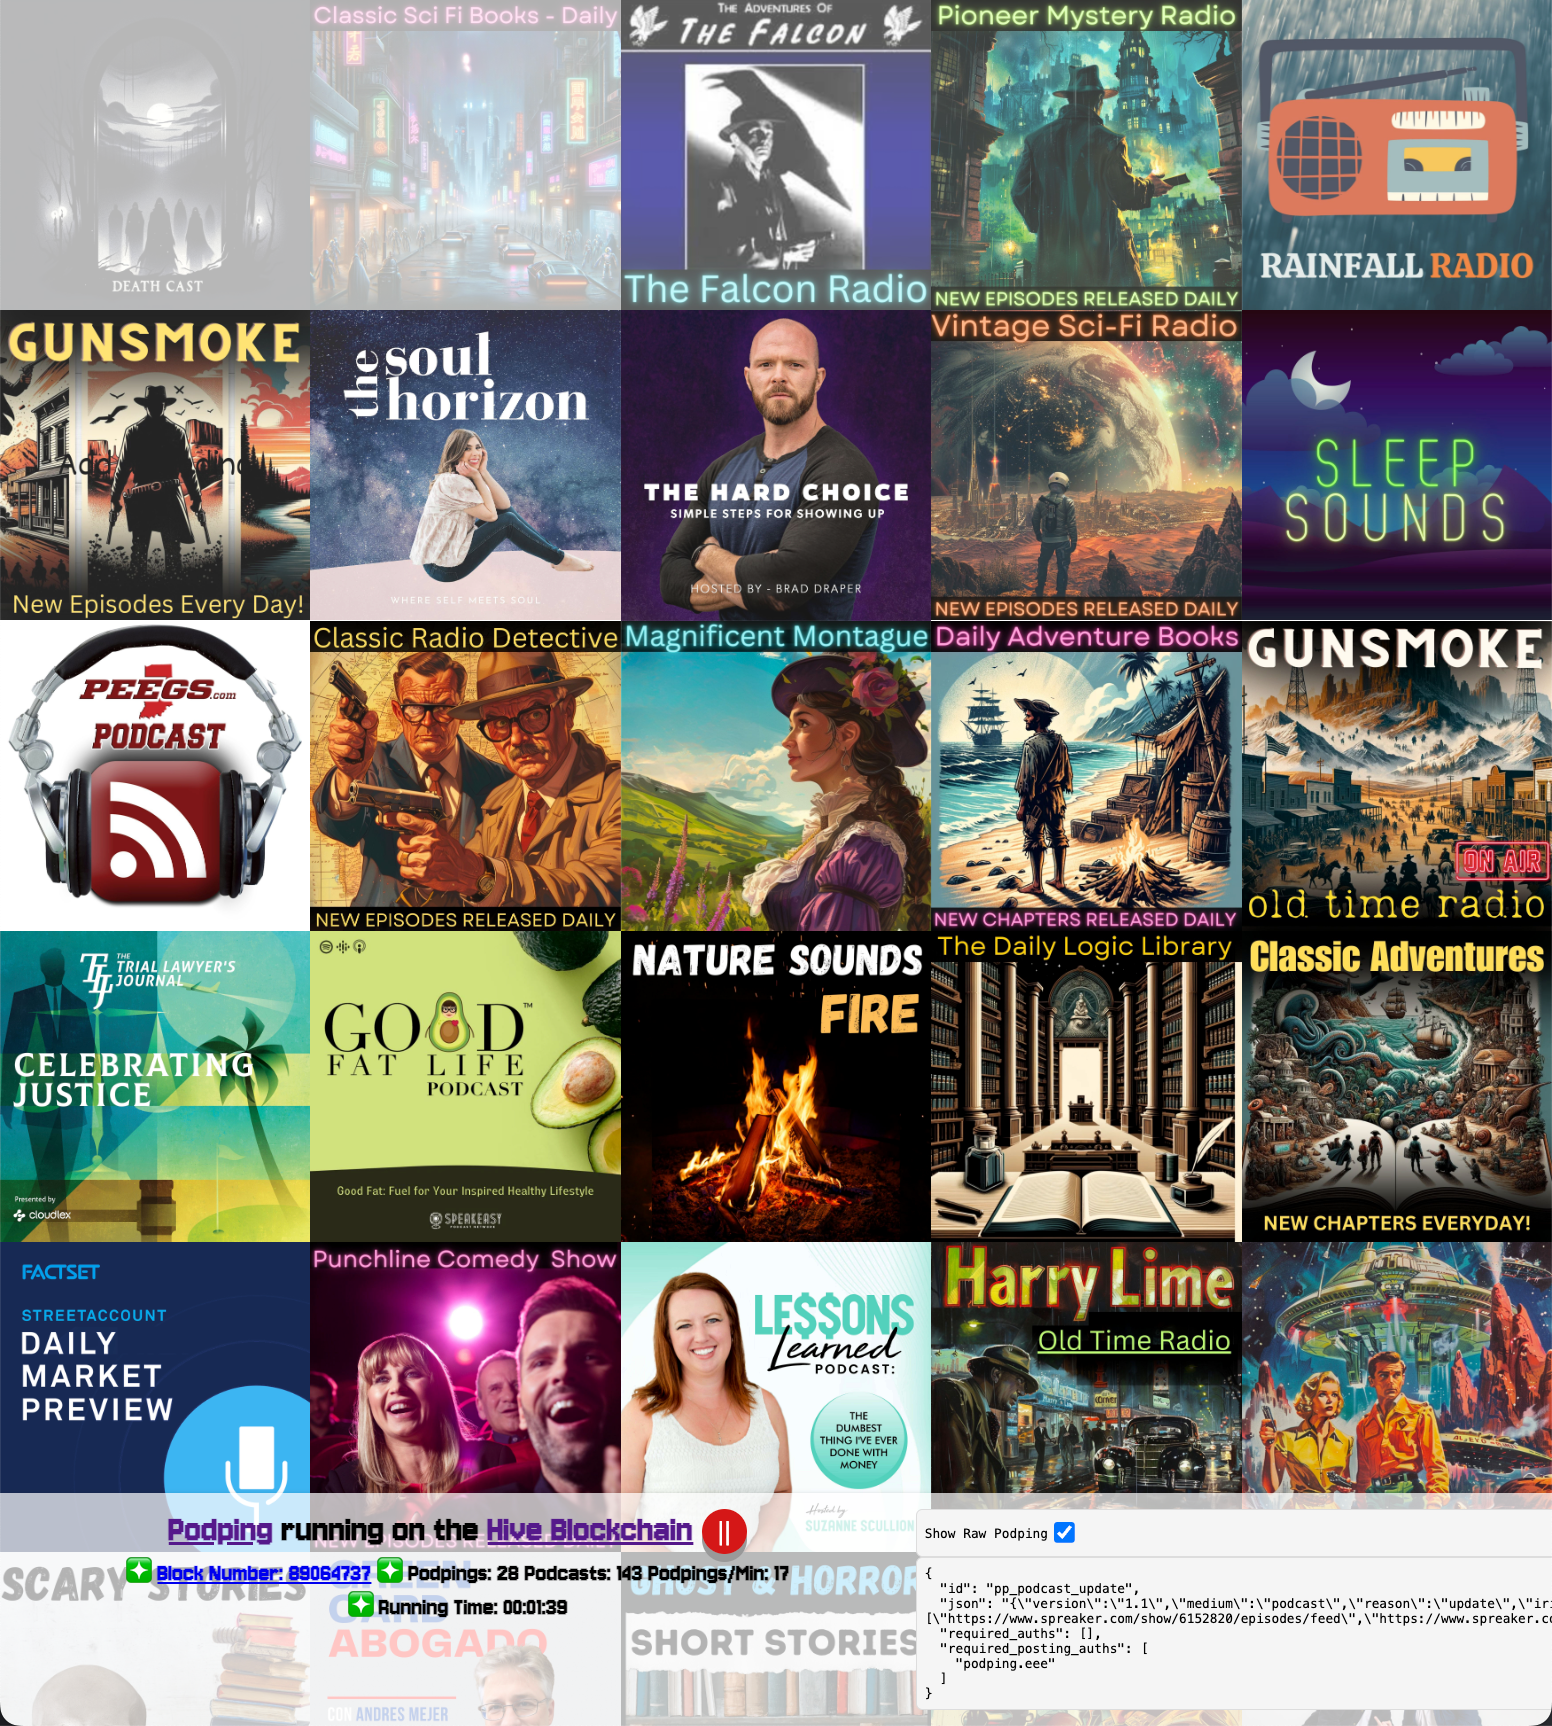
Task: Open Classic Radio Detective artwork
Action: pyautogui.click(x=465, y=776)
